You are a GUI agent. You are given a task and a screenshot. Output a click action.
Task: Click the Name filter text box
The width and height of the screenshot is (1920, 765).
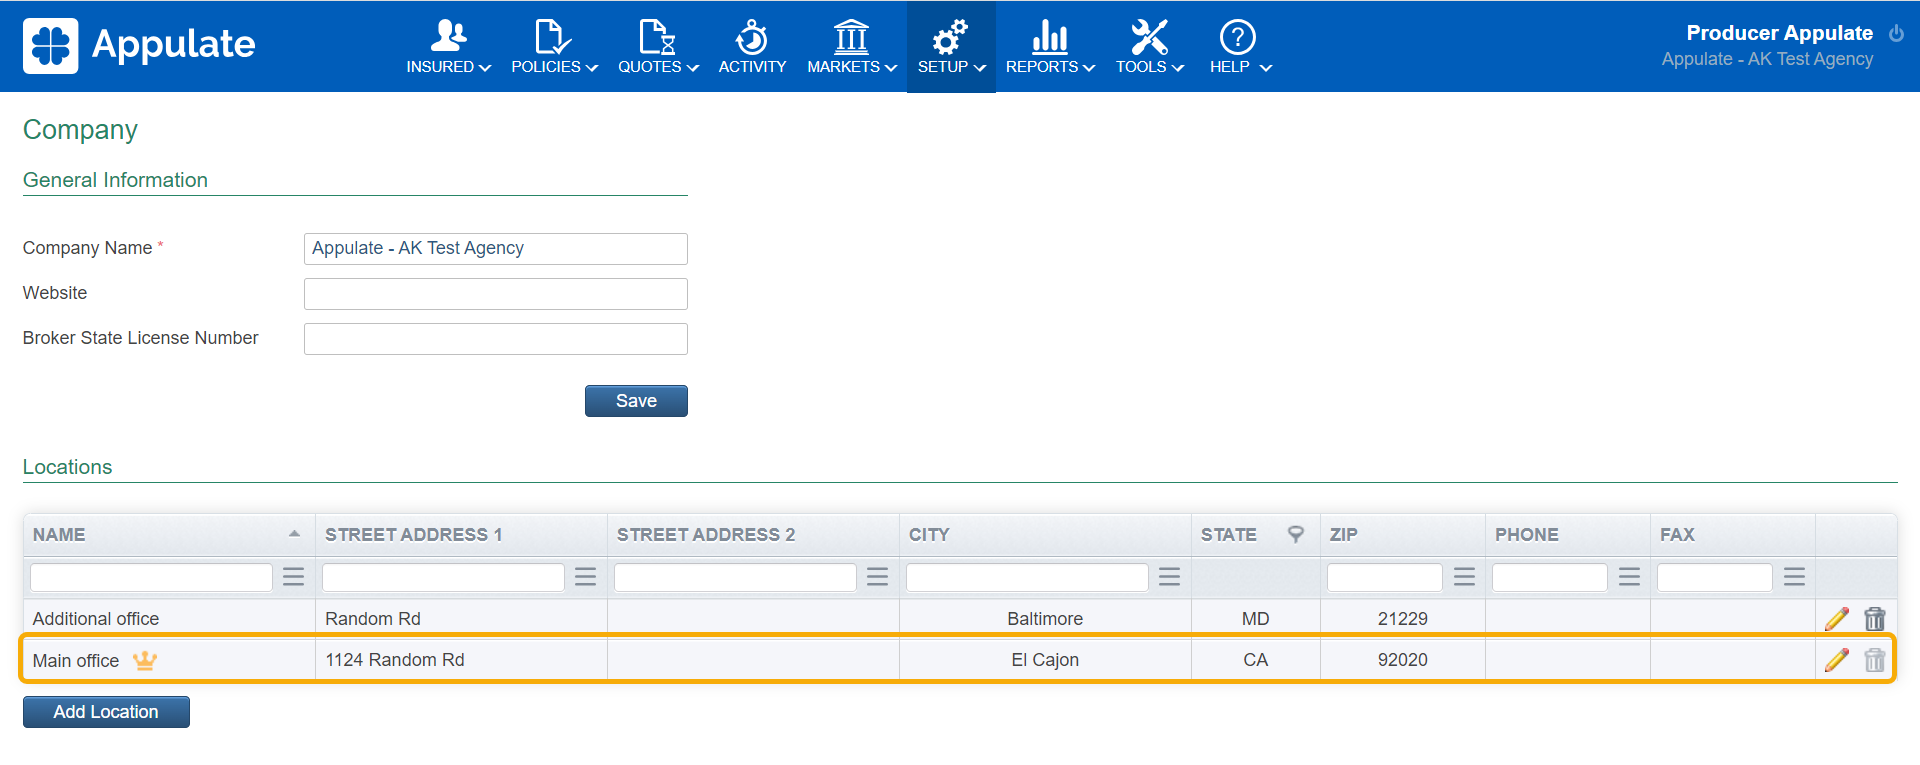coord(151,577)
